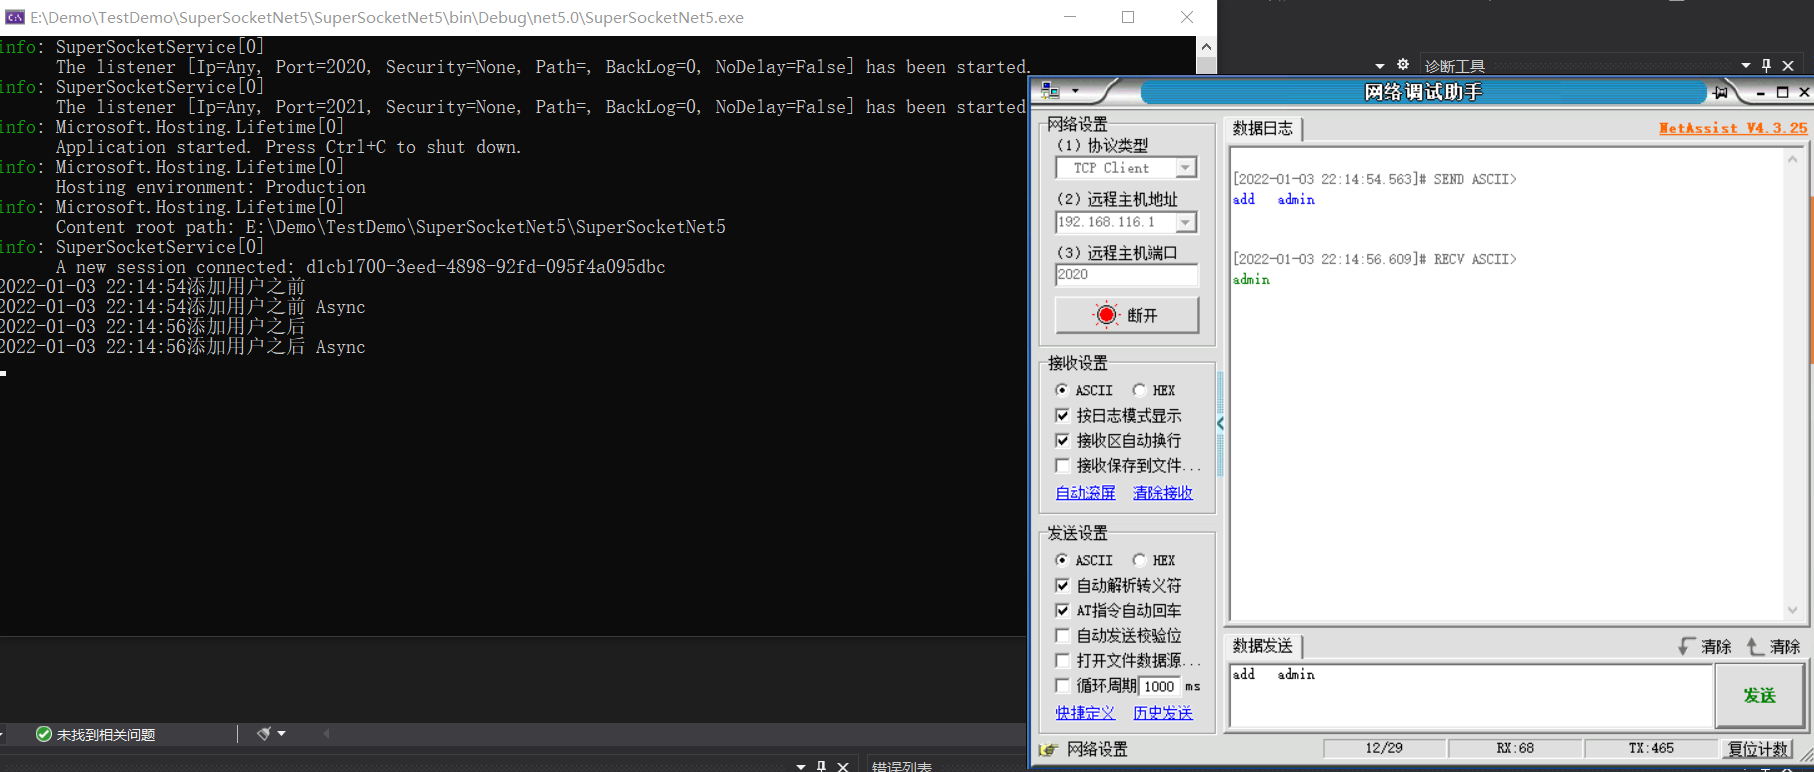Open dropdown arrow left of gear icon
Image resolution: width=1814 pixels, height=772 pixels.
coord(1380,66)
